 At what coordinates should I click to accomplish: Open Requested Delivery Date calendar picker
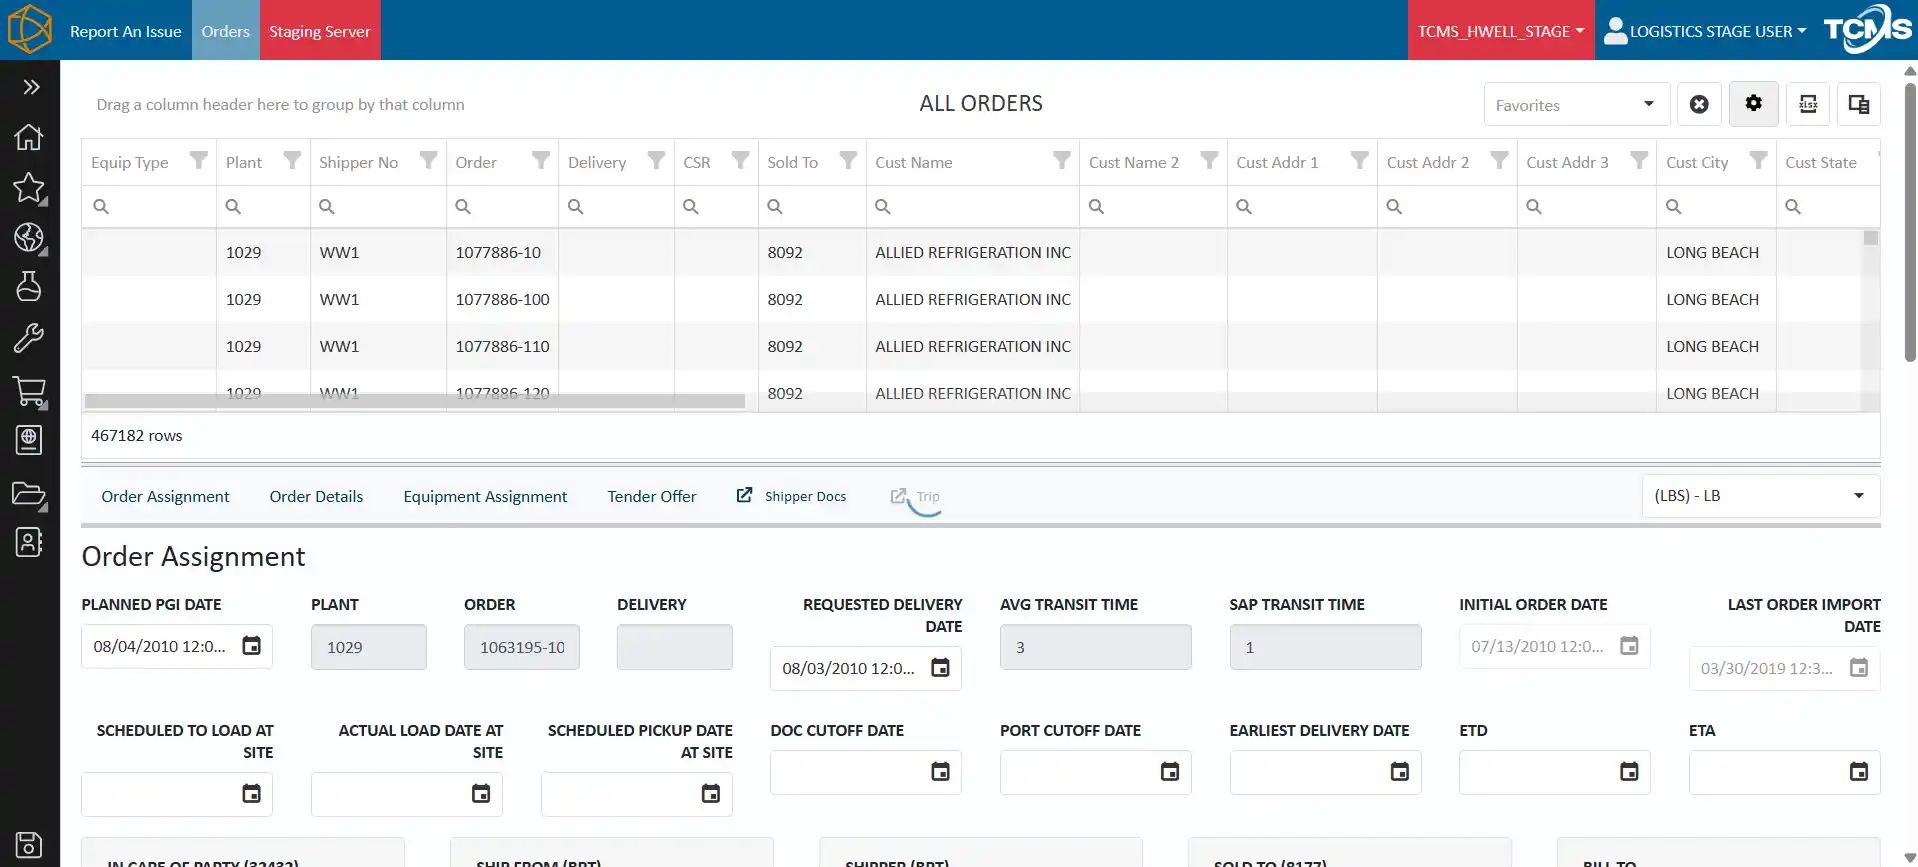tap(940, 668)
